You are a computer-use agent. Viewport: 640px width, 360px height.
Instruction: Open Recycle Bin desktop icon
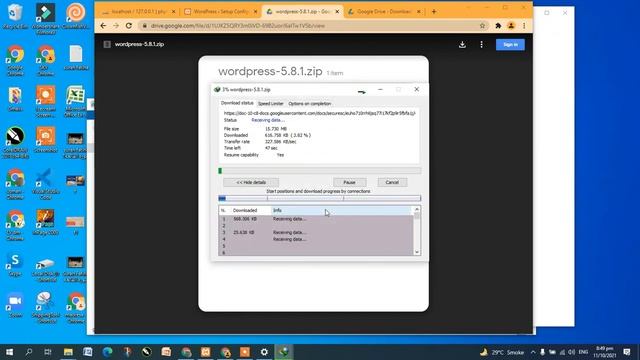(x=15, y=17)
